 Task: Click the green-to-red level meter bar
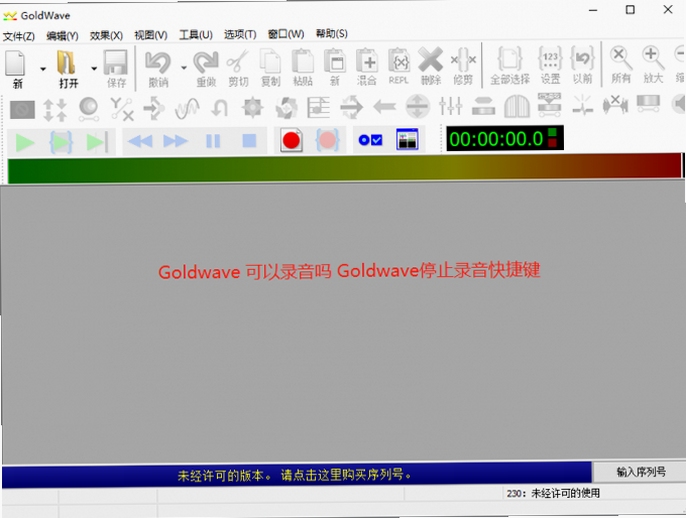click(345, 168)
